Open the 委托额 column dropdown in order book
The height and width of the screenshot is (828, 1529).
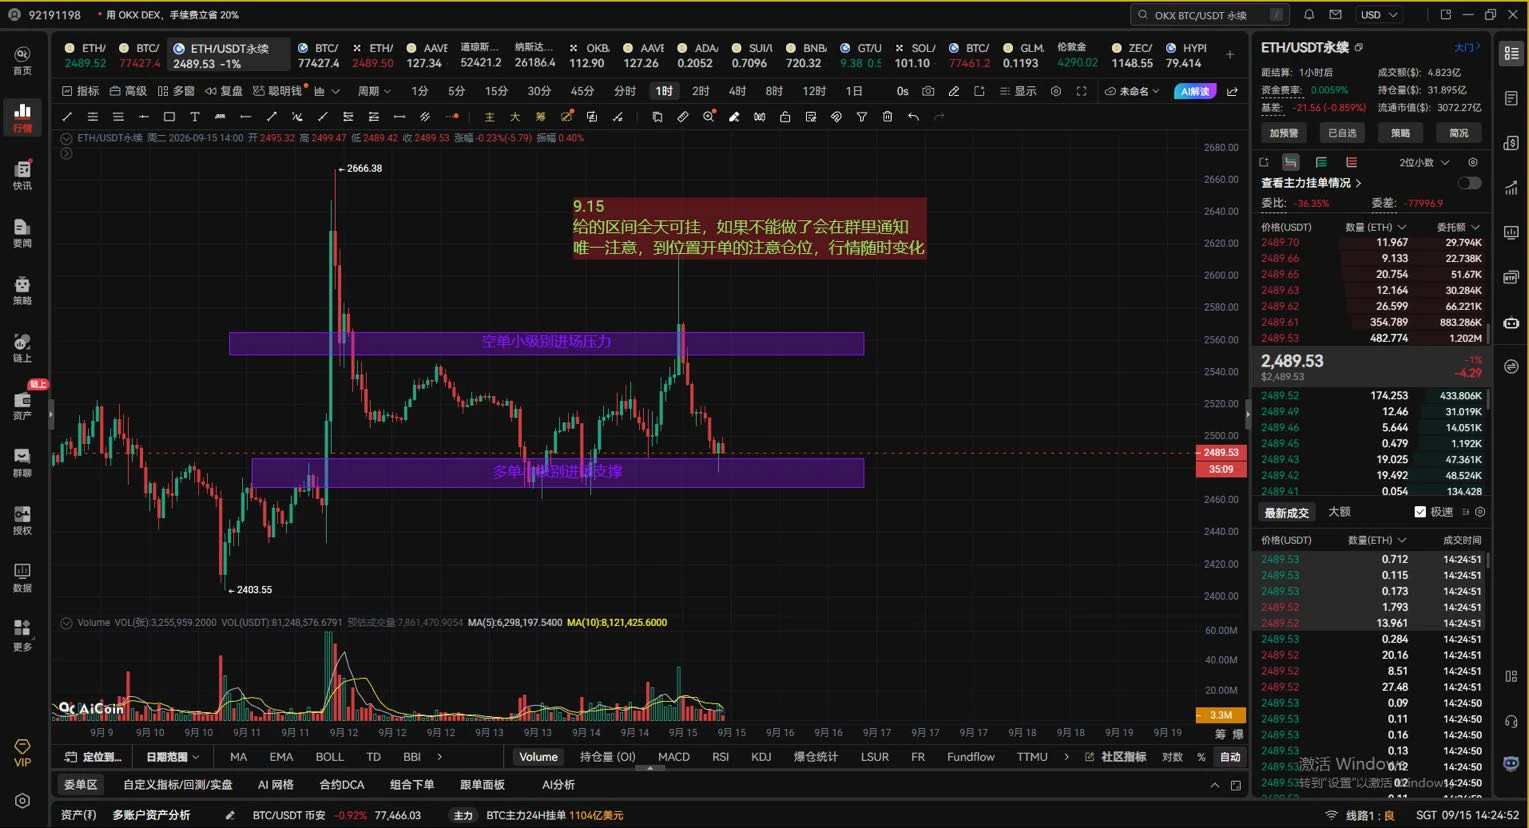[1458, 227]
